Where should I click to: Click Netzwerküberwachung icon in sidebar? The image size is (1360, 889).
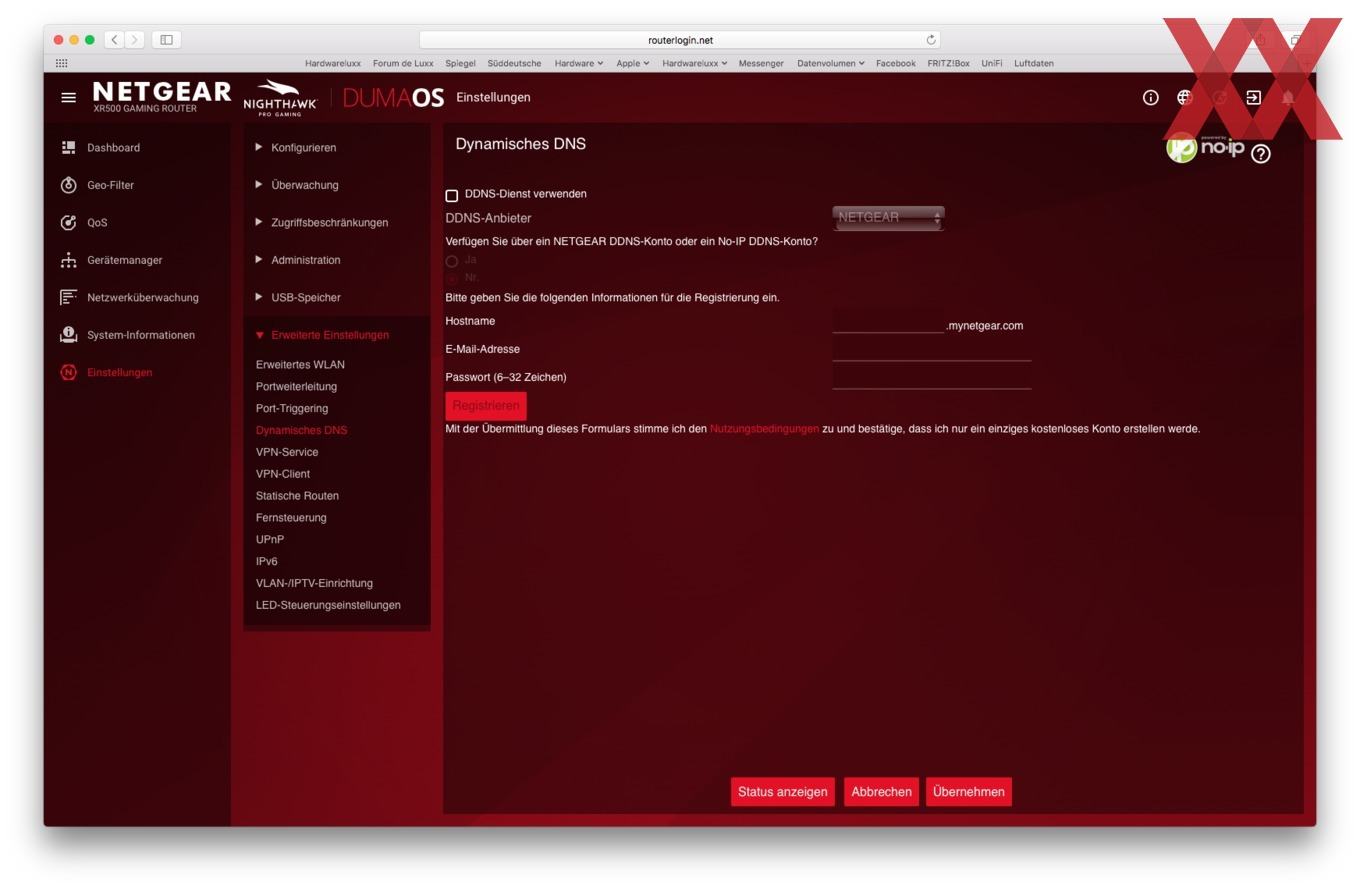click(x=68, y=297)
